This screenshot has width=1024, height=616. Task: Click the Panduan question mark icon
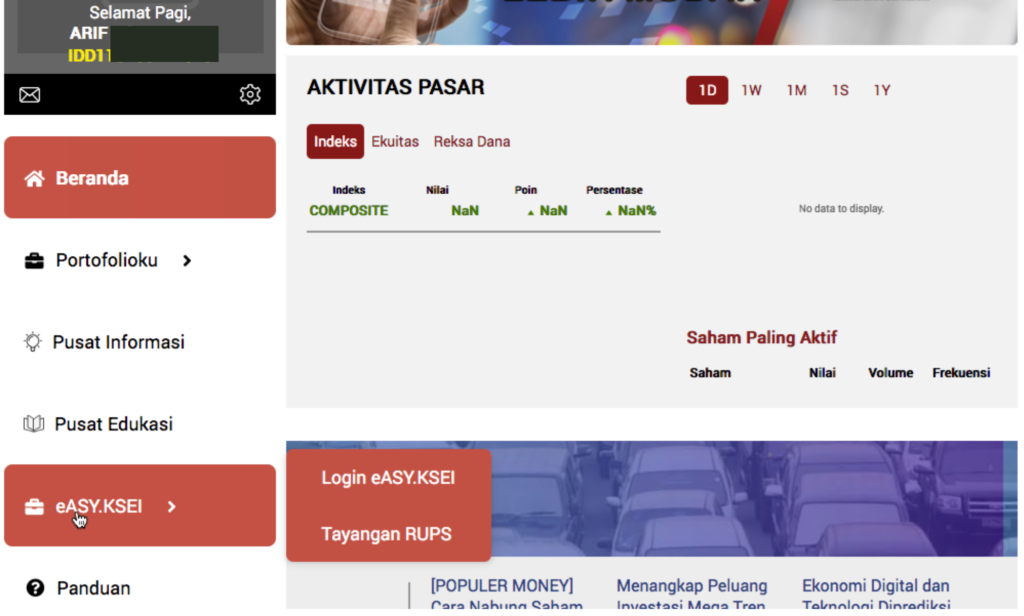coord(35,588)
